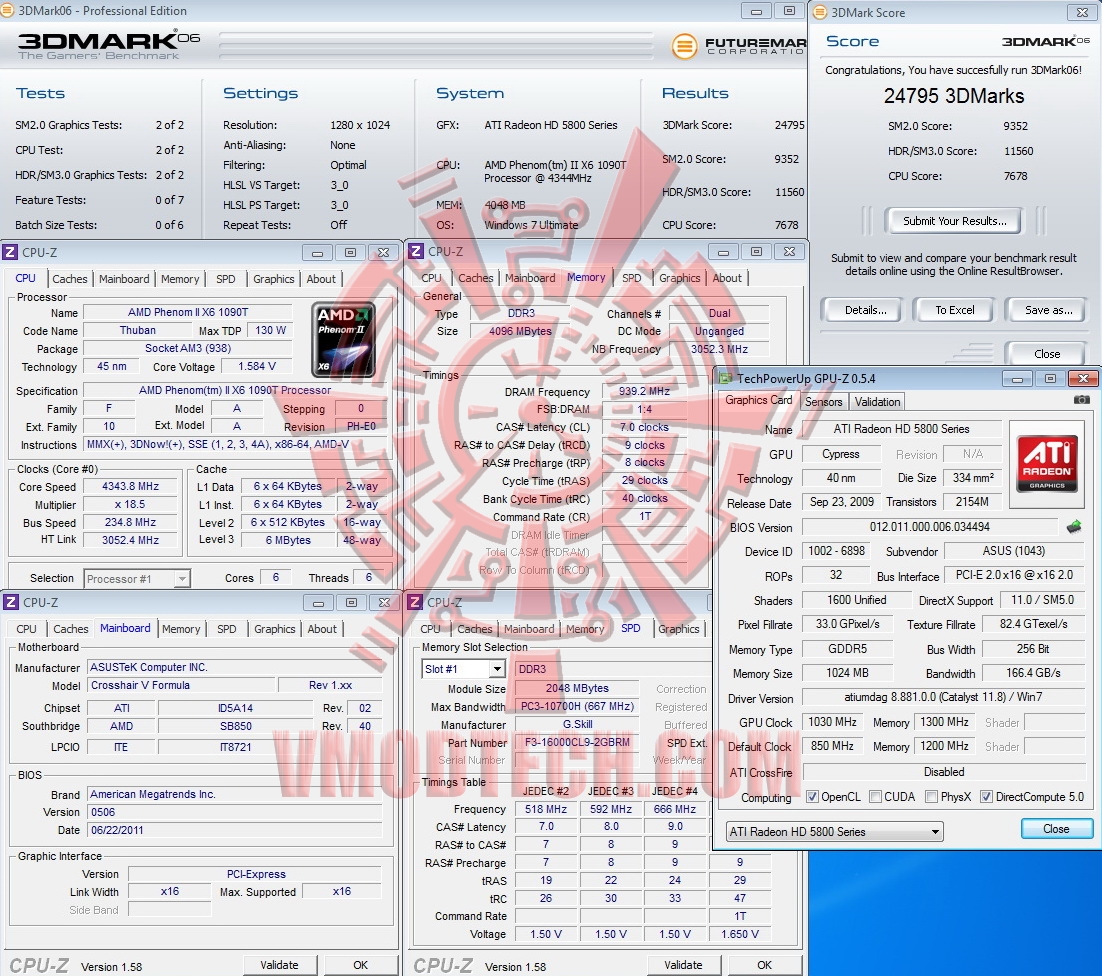The image size is (1102, 976).
Task: Open the Processor #1 selection dropdown
Action: pos(136,578)
